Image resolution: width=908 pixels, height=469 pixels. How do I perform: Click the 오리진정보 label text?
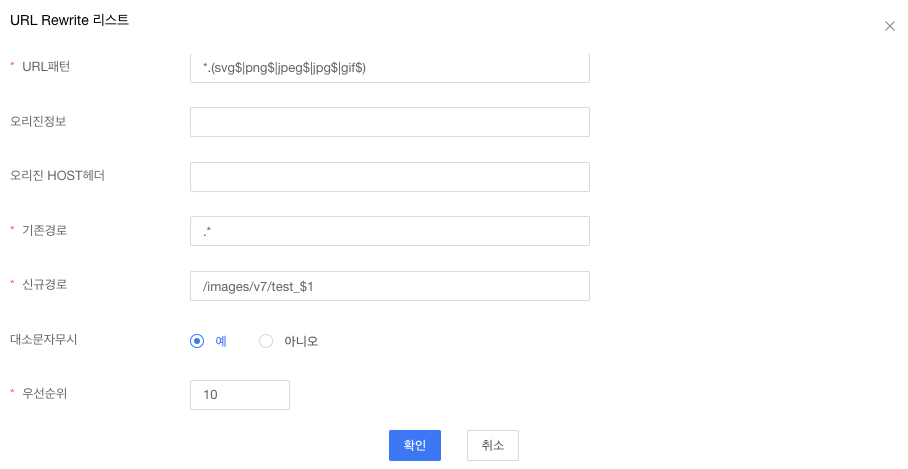(x=38, y=121)
